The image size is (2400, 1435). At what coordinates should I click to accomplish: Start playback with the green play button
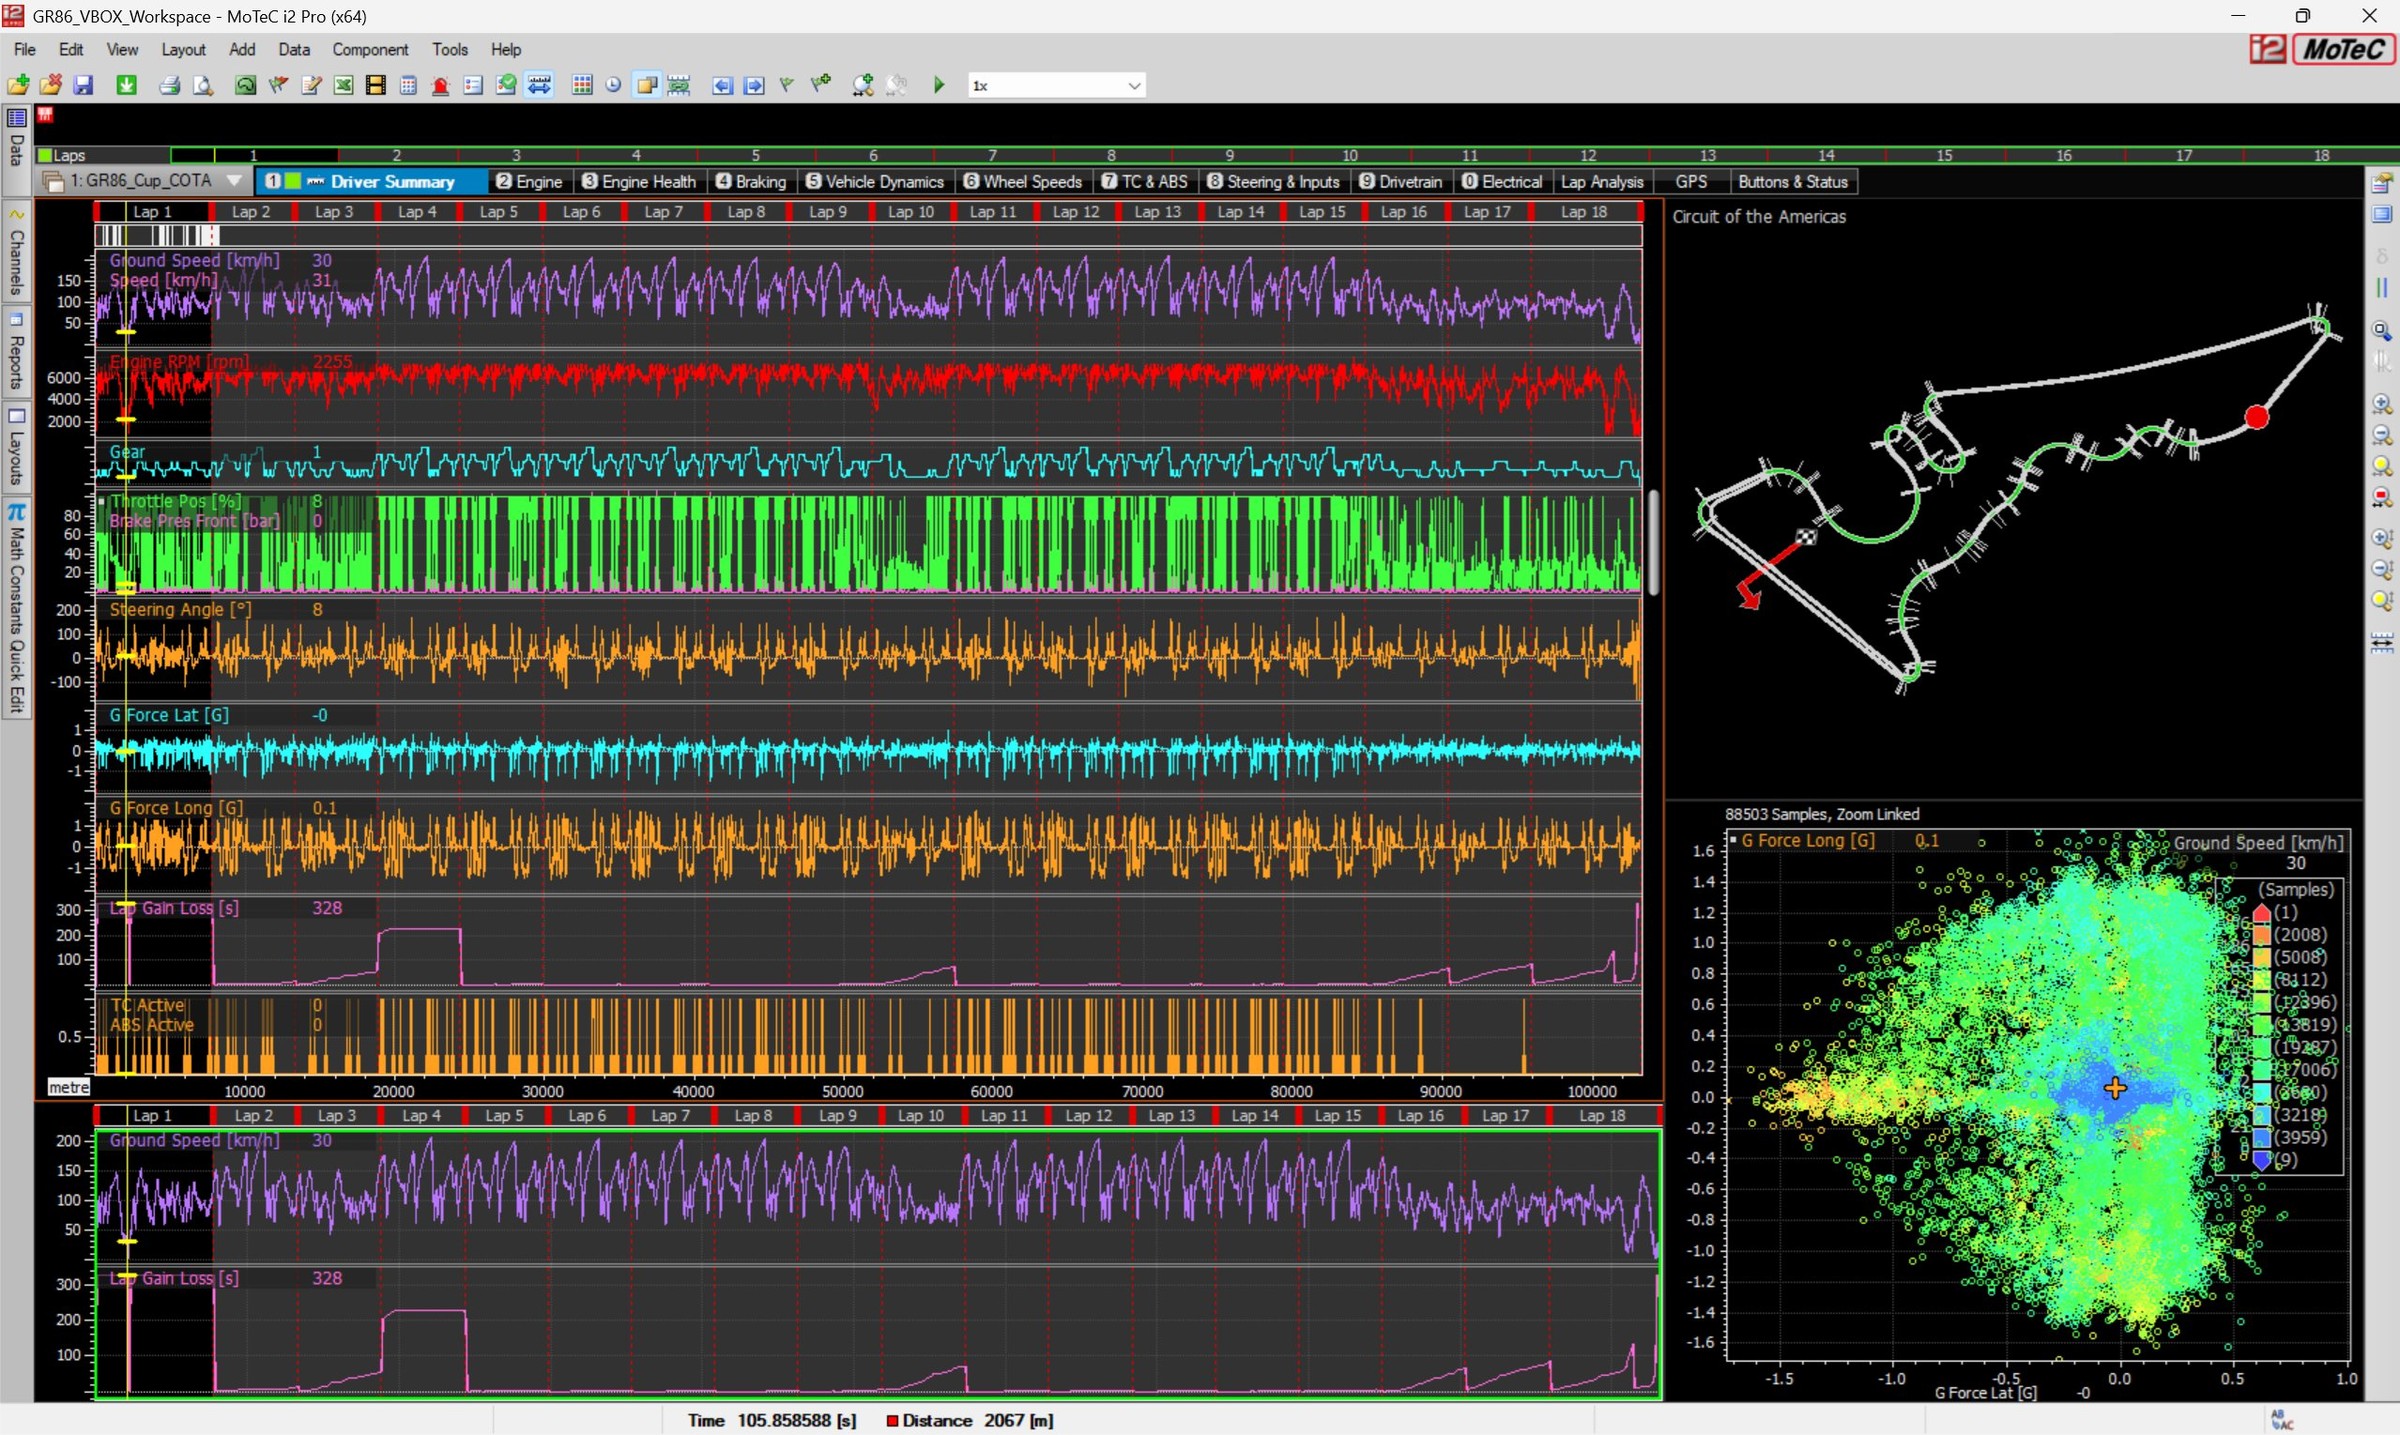[938, 85]
